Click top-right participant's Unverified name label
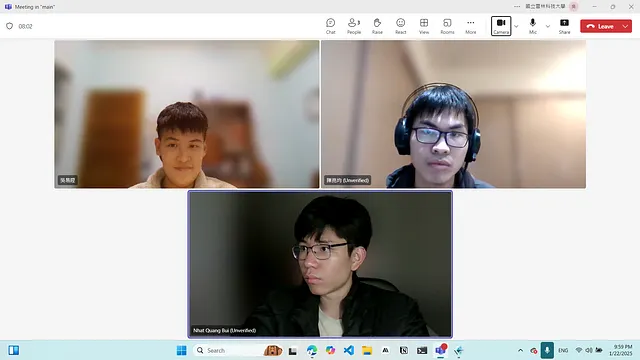The width and height of the screenshot is (640, 360). pos(348,180)
